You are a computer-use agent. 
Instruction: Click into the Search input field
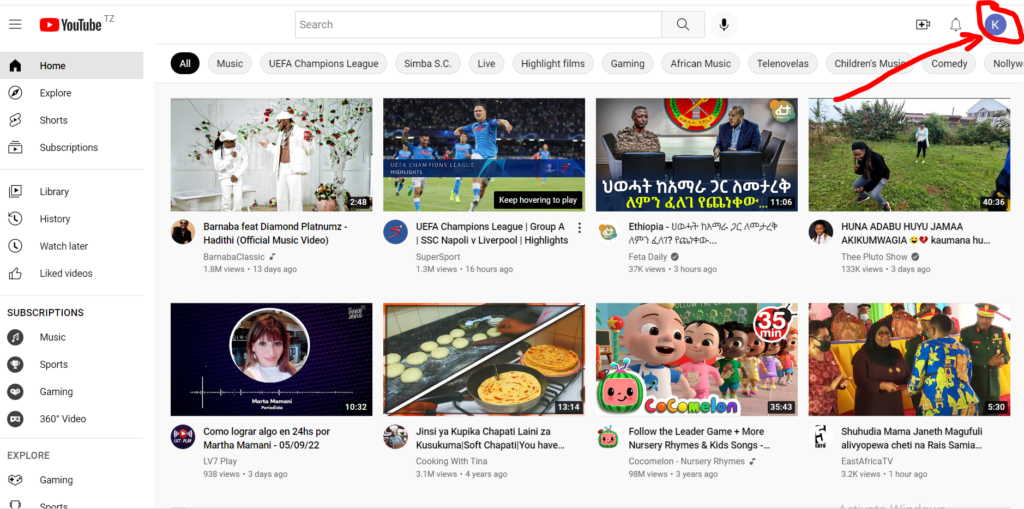(x=479, y=25)
